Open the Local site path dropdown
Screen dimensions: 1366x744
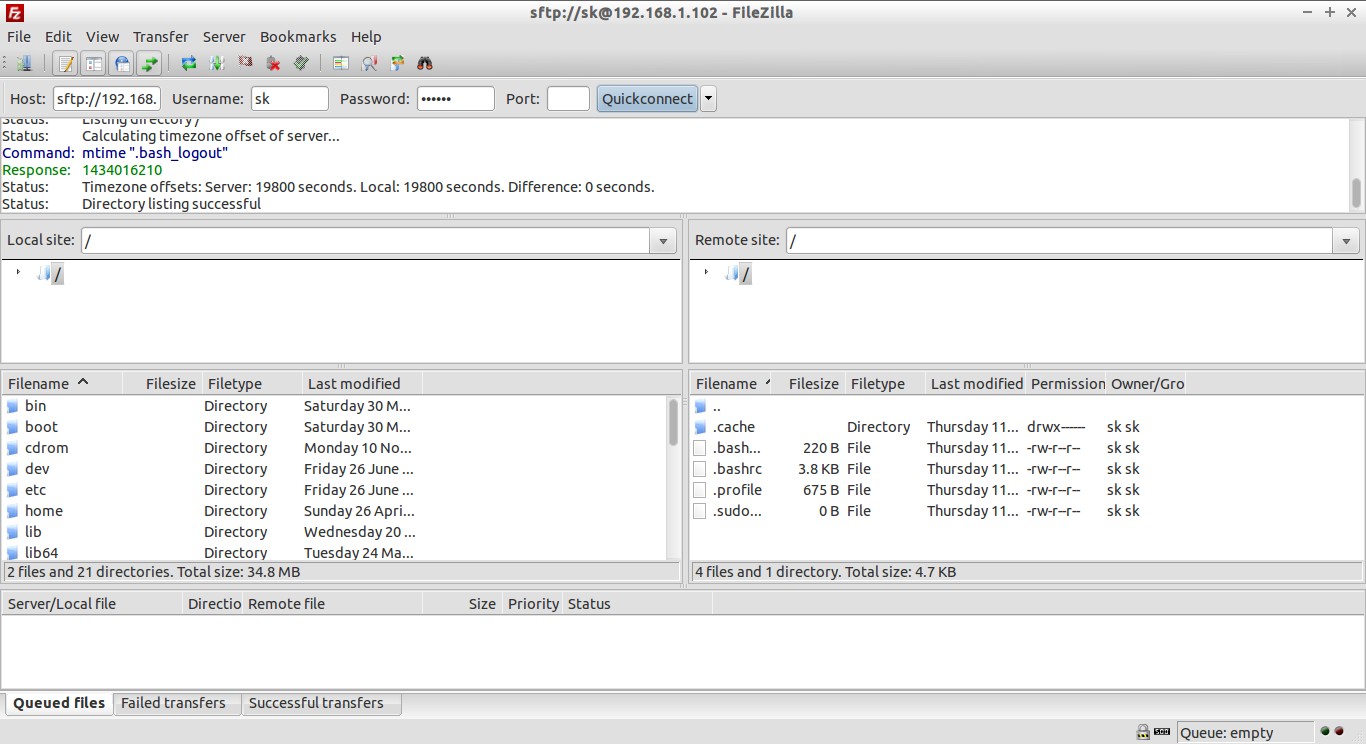pos(662,241)
